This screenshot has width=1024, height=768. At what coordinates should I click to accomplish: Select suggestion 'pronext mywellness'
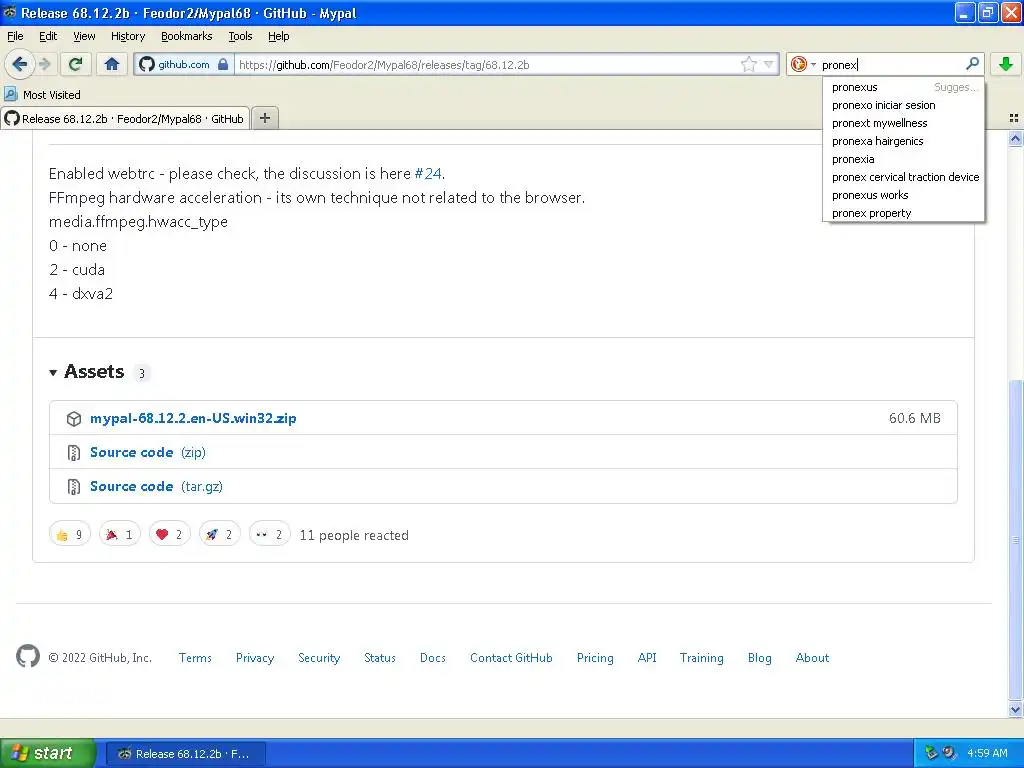coord(904,123)
